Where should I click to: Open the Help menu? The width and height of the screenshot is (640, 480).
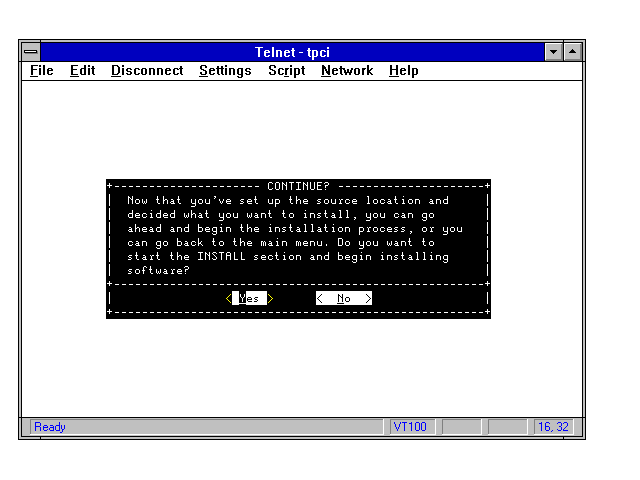click(404, 71)
